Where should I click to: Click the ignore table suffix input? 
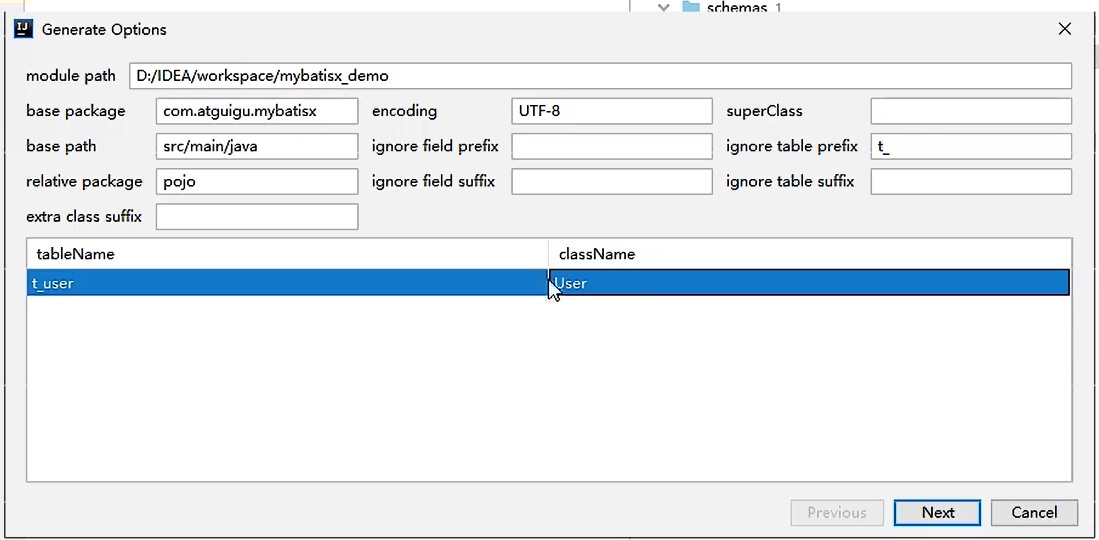point(970,181)
